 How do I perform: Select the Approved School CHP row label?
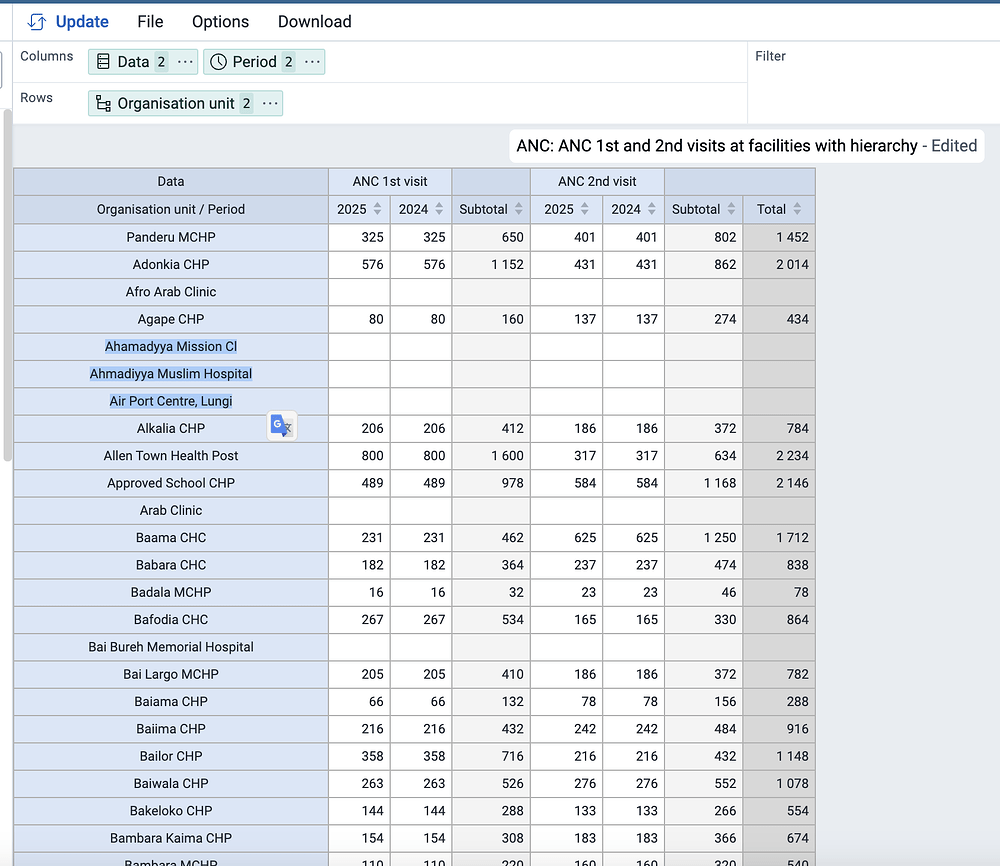pos(171,483)
